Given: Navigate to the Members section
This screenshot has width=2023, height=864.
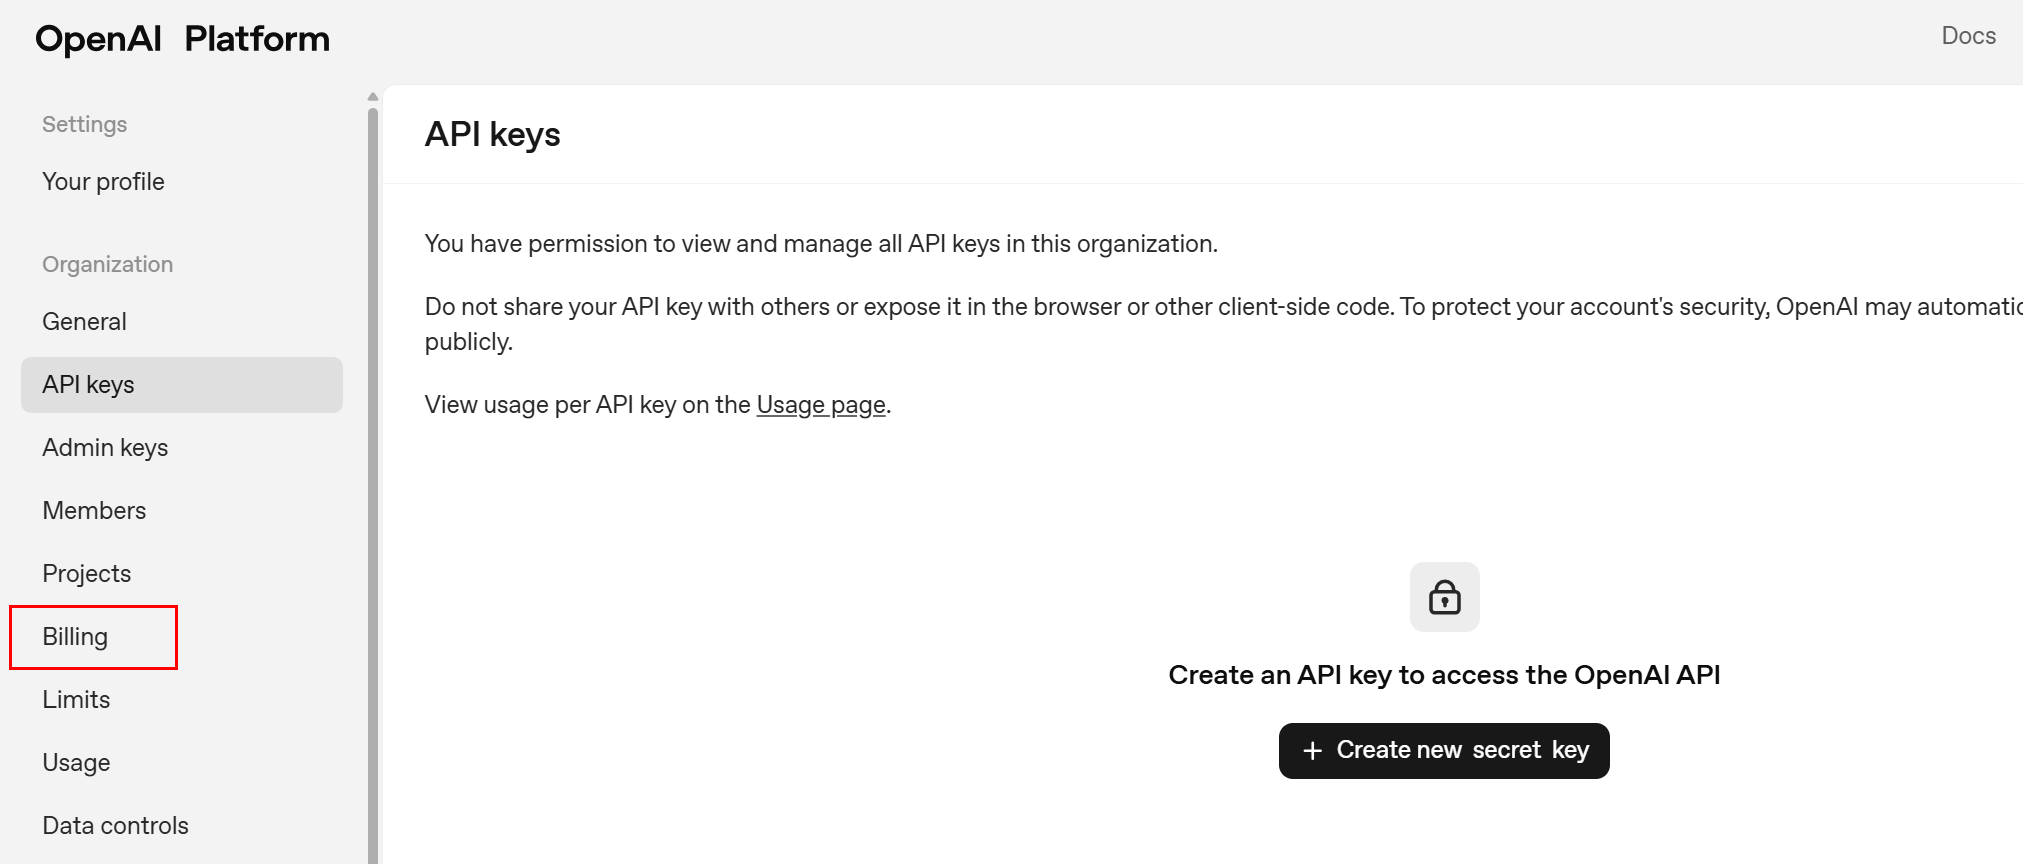Looking at the screenshot, I should (94, 511).
